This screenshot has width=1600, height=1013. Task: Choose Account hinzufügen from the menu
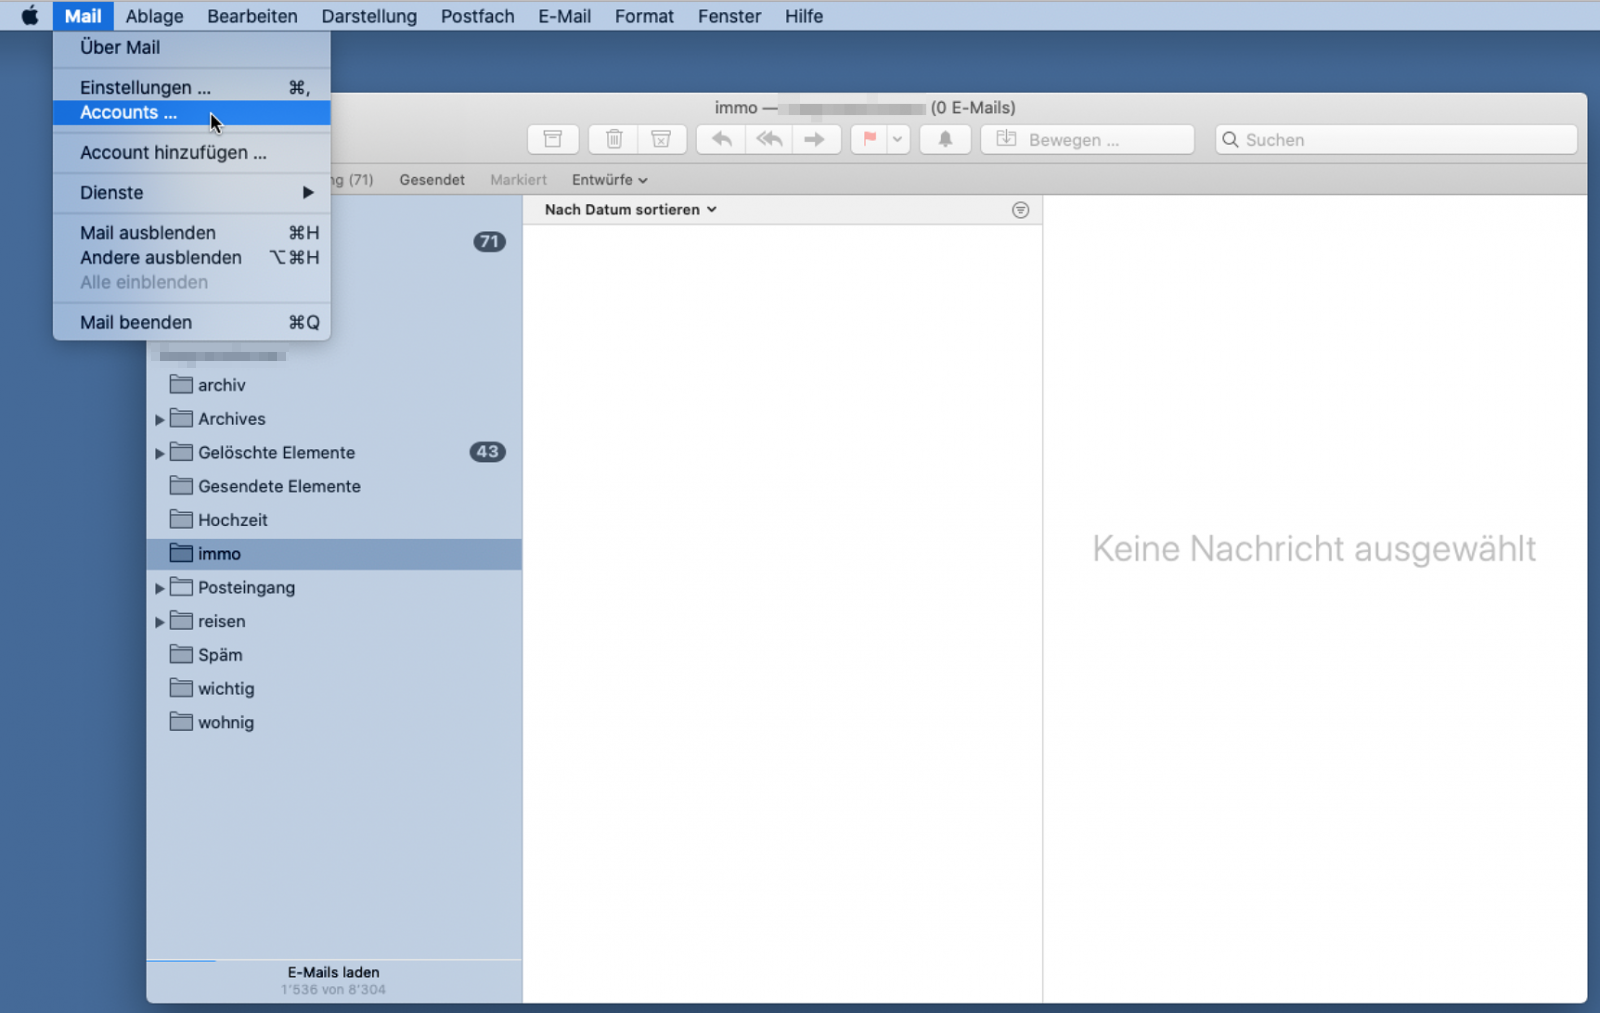173,153
